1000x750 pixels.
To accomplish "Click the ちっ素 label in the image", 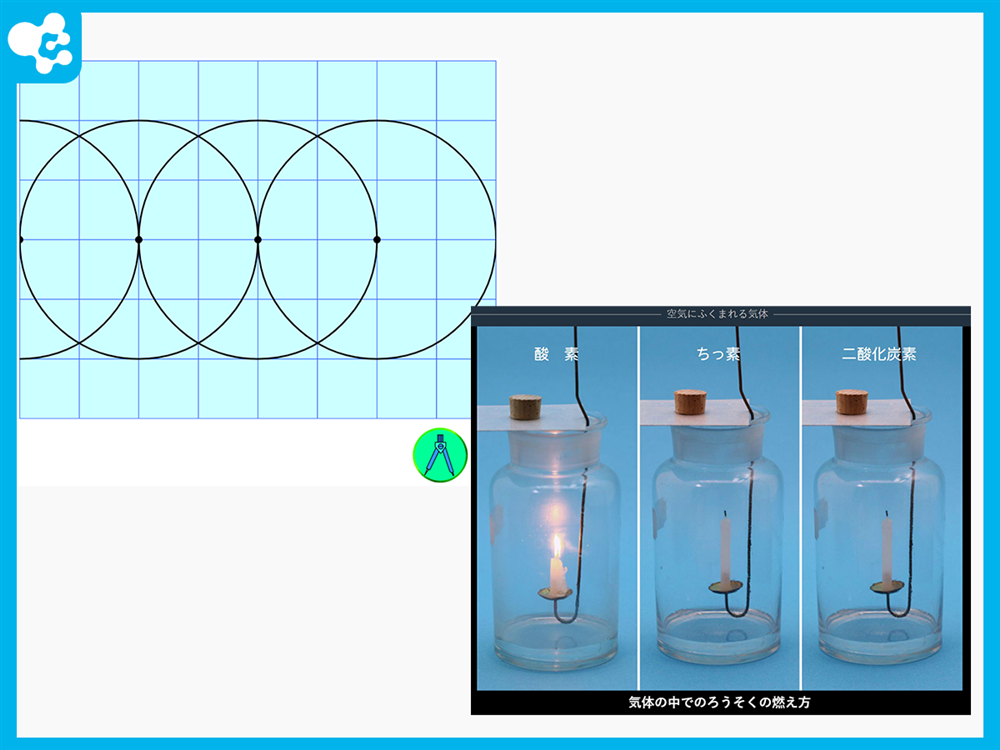I will coord(719,355).
